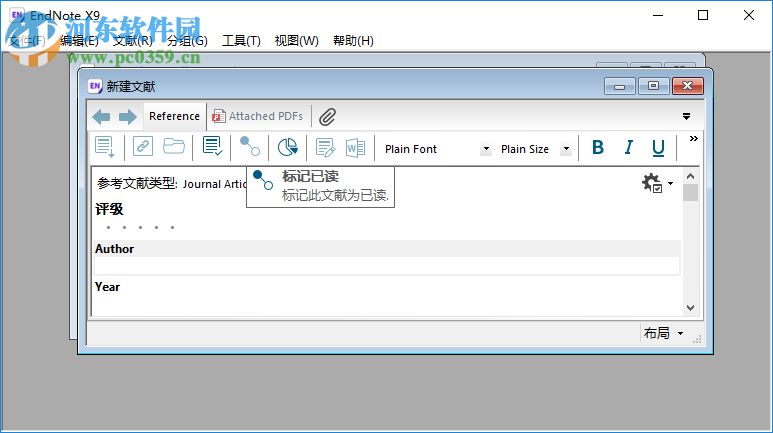Click the Year field label
773x433 pixels.
click(107, 287)
